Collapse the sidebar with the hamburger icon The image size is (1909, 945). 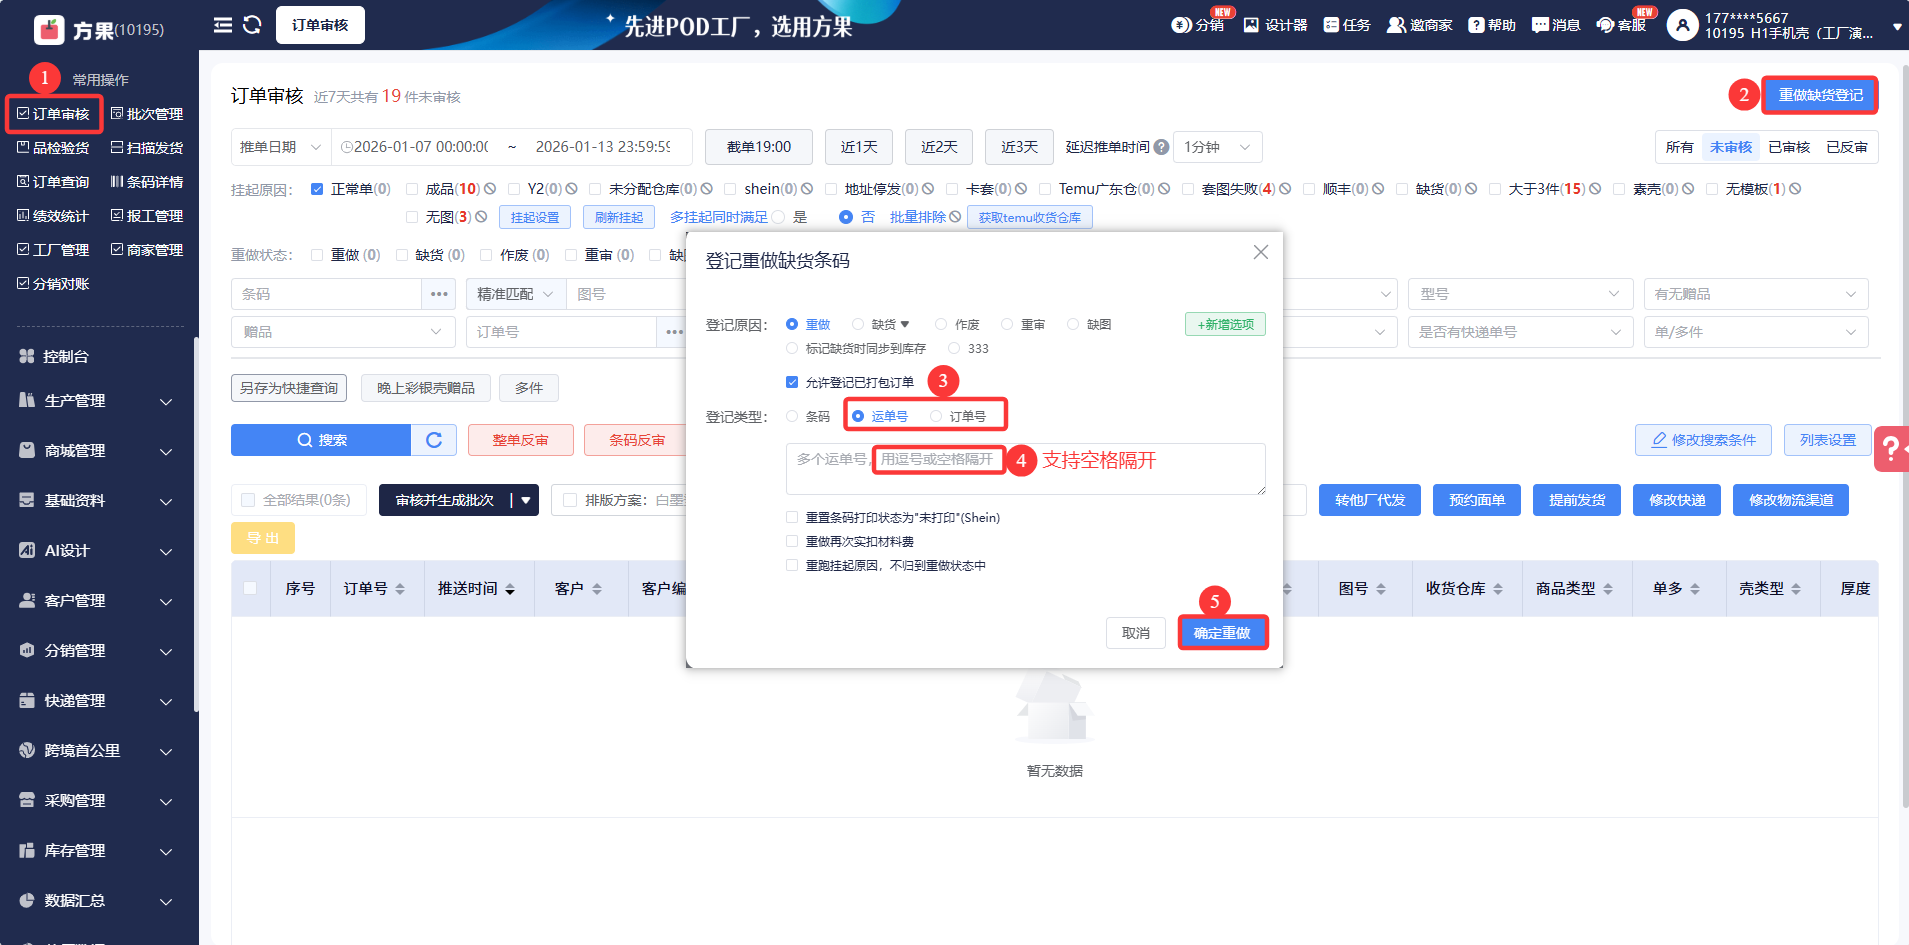coord(223,25)
